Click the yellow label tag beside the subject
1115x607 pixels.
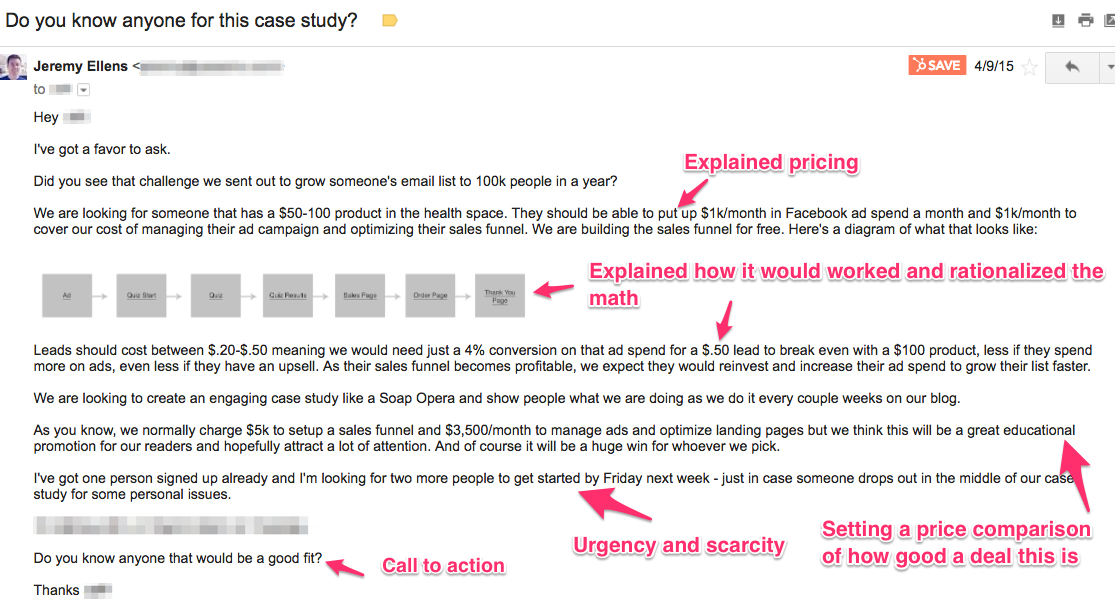(390, 19)
